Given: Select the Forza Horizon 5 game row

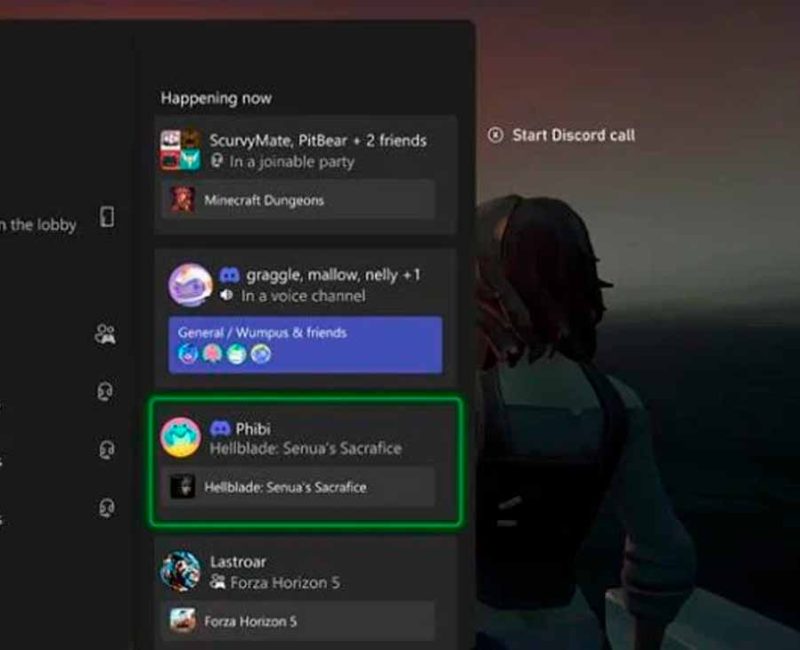Looking at the screenshot, I should point(298,621).
